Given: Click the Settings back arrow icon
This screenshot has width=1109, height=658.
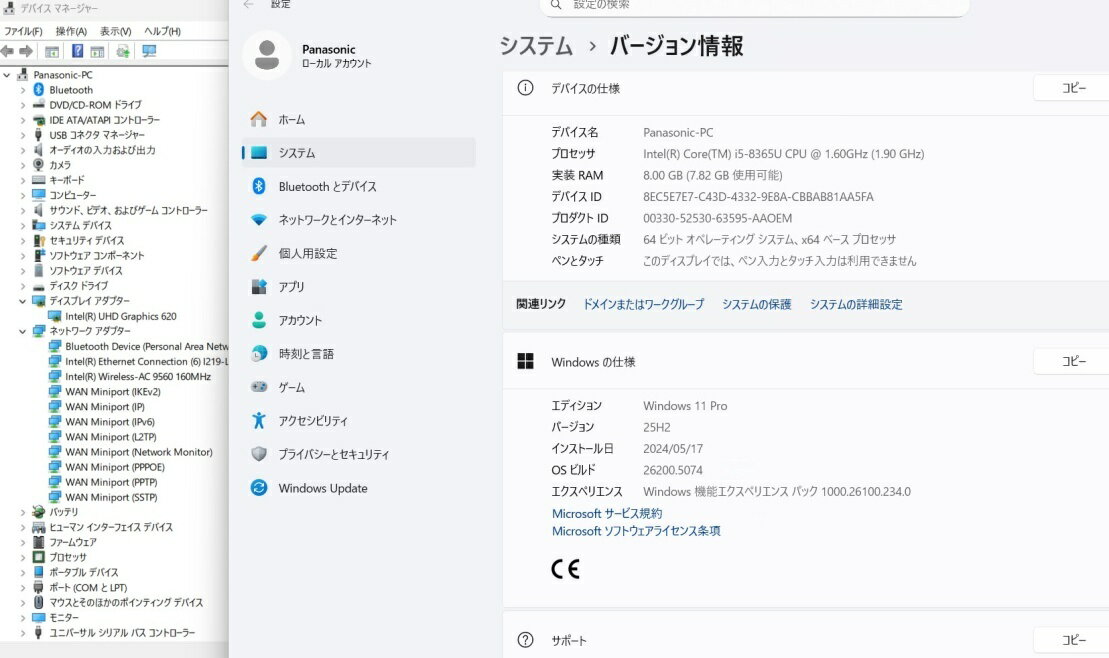Looking at the screenshot, I should pos(249,5).
